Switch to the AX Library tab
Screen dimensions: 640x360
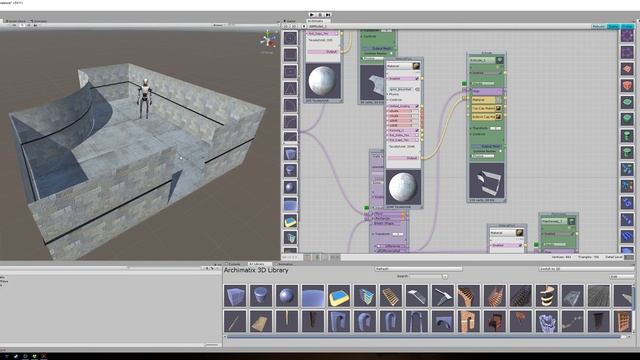tap(257, 264)
